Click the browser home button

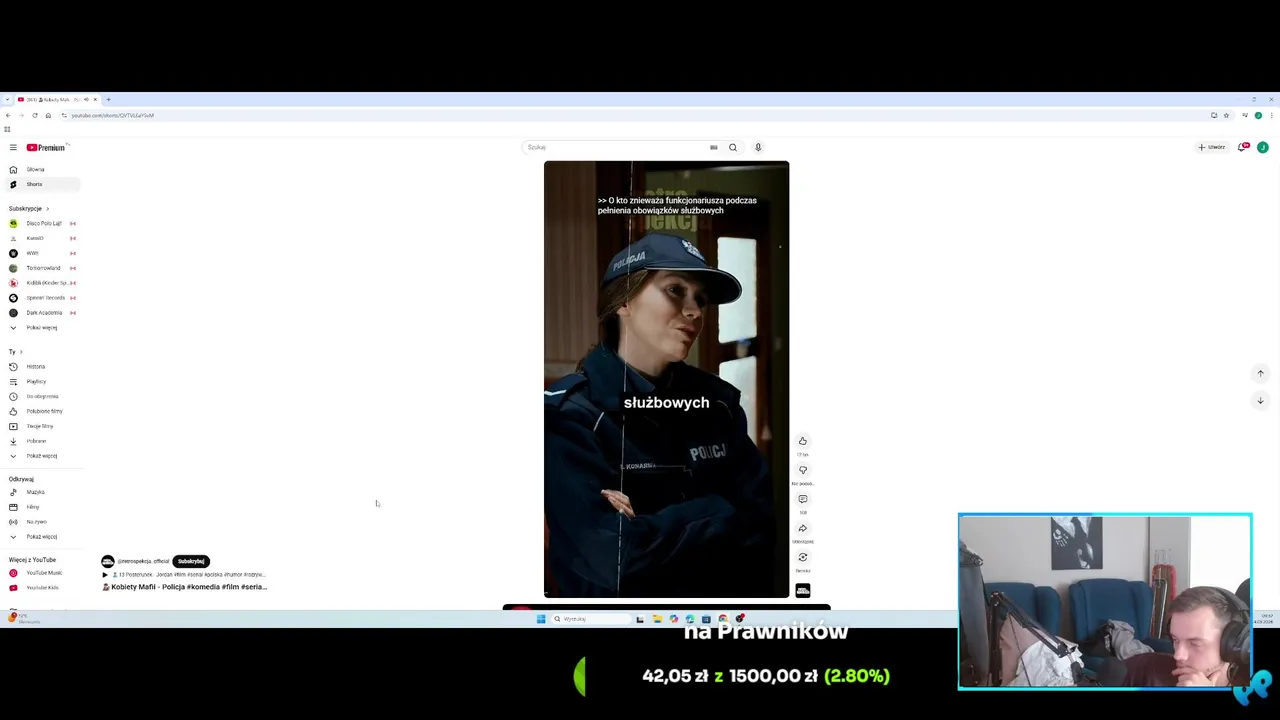click(48, 115)
